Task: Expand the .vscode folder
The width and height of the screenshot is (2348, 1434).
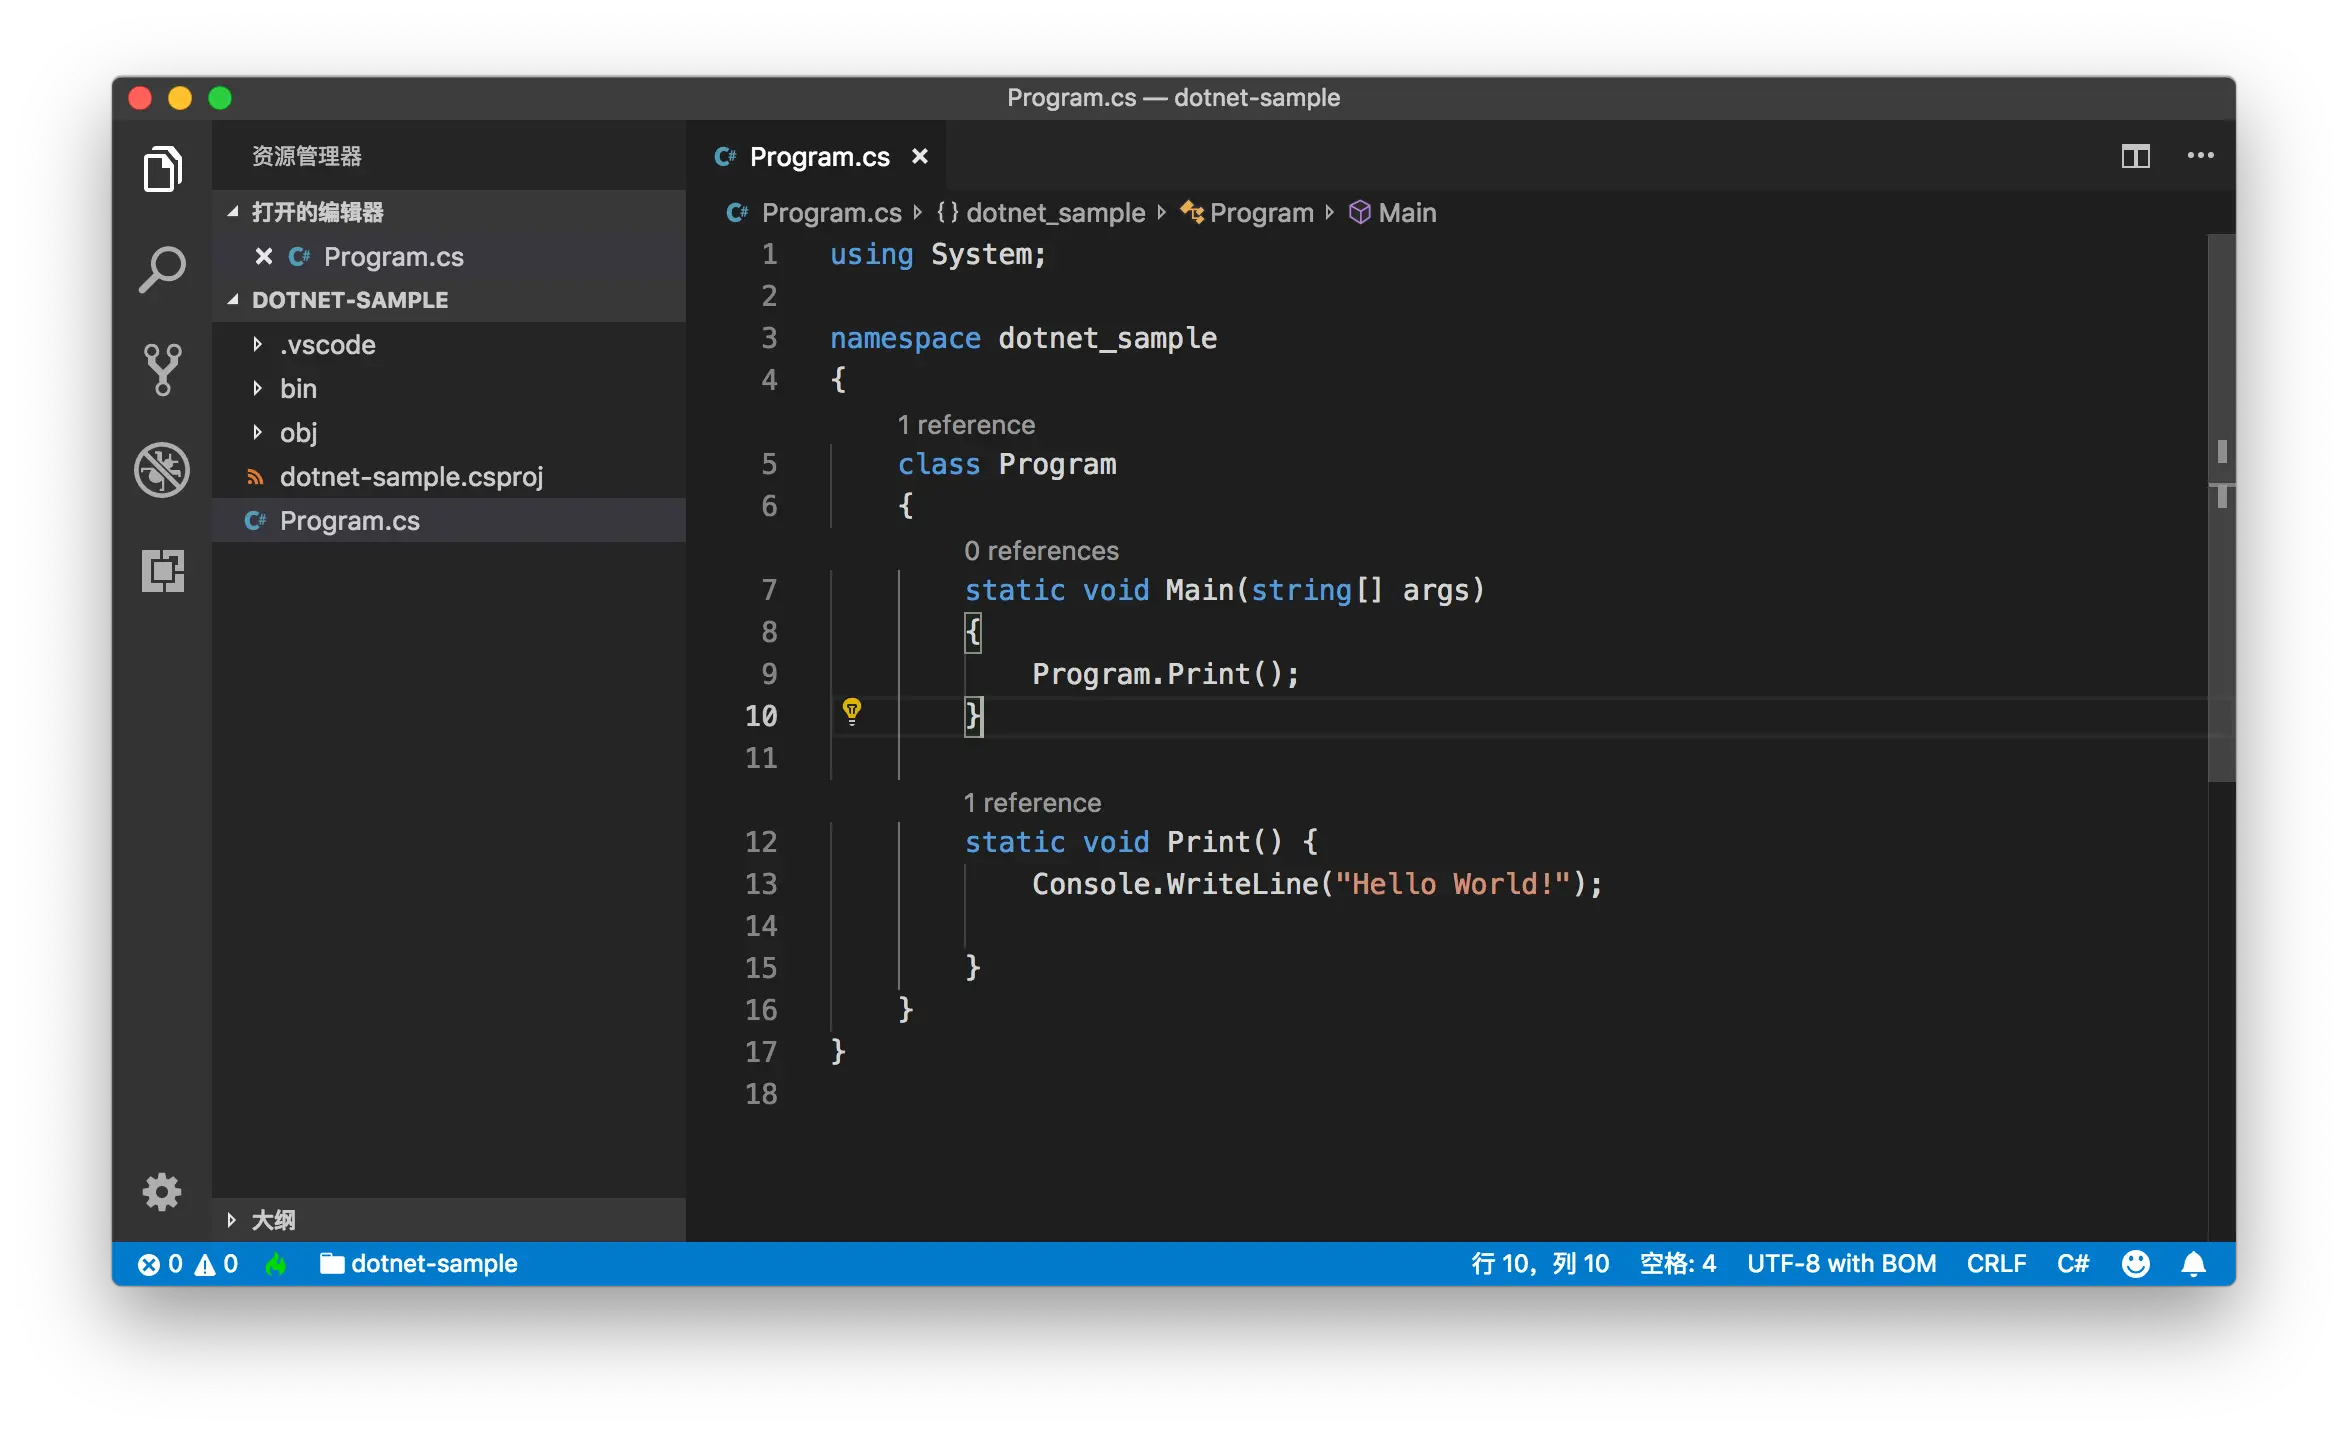Action: (328, 345)
